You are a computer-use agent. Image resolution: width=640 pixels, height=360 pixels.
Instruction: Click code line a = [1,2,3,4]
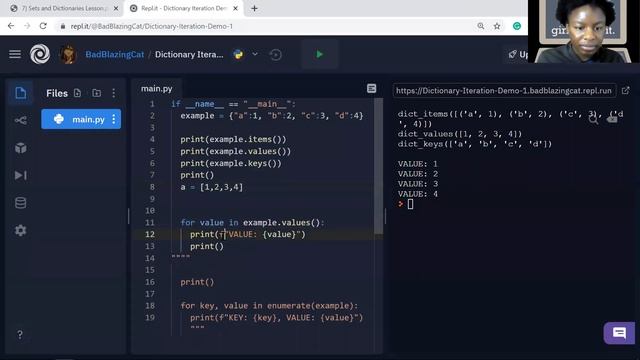211,187
